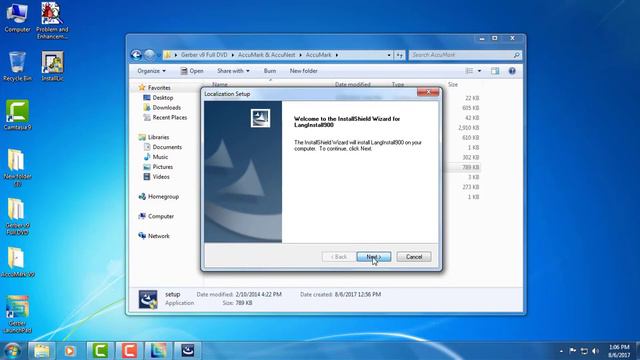
Task: Open Problem and Enhancement desktop shortcut
Action: click(x=52, y=20)
